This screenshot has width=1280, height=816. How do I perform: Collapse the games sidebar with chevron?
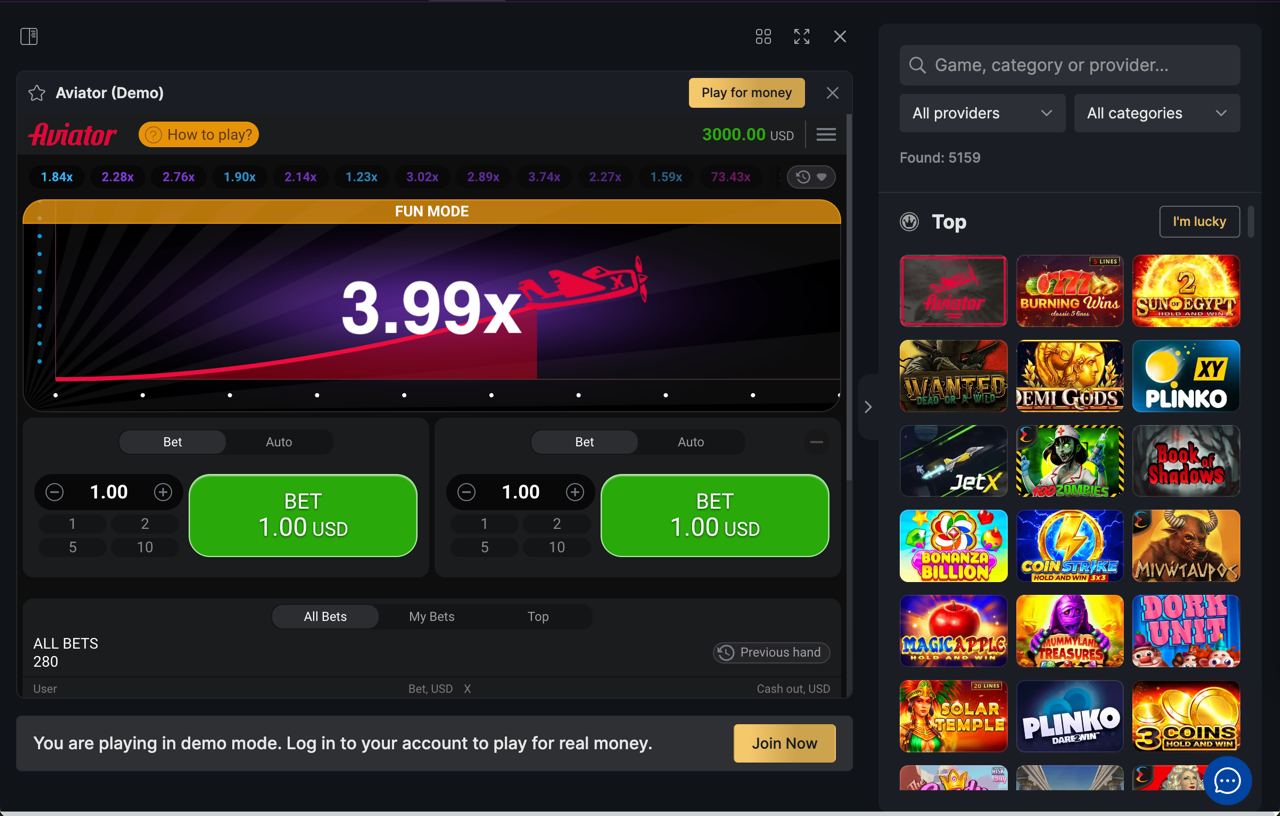click(x=868, y=407)
